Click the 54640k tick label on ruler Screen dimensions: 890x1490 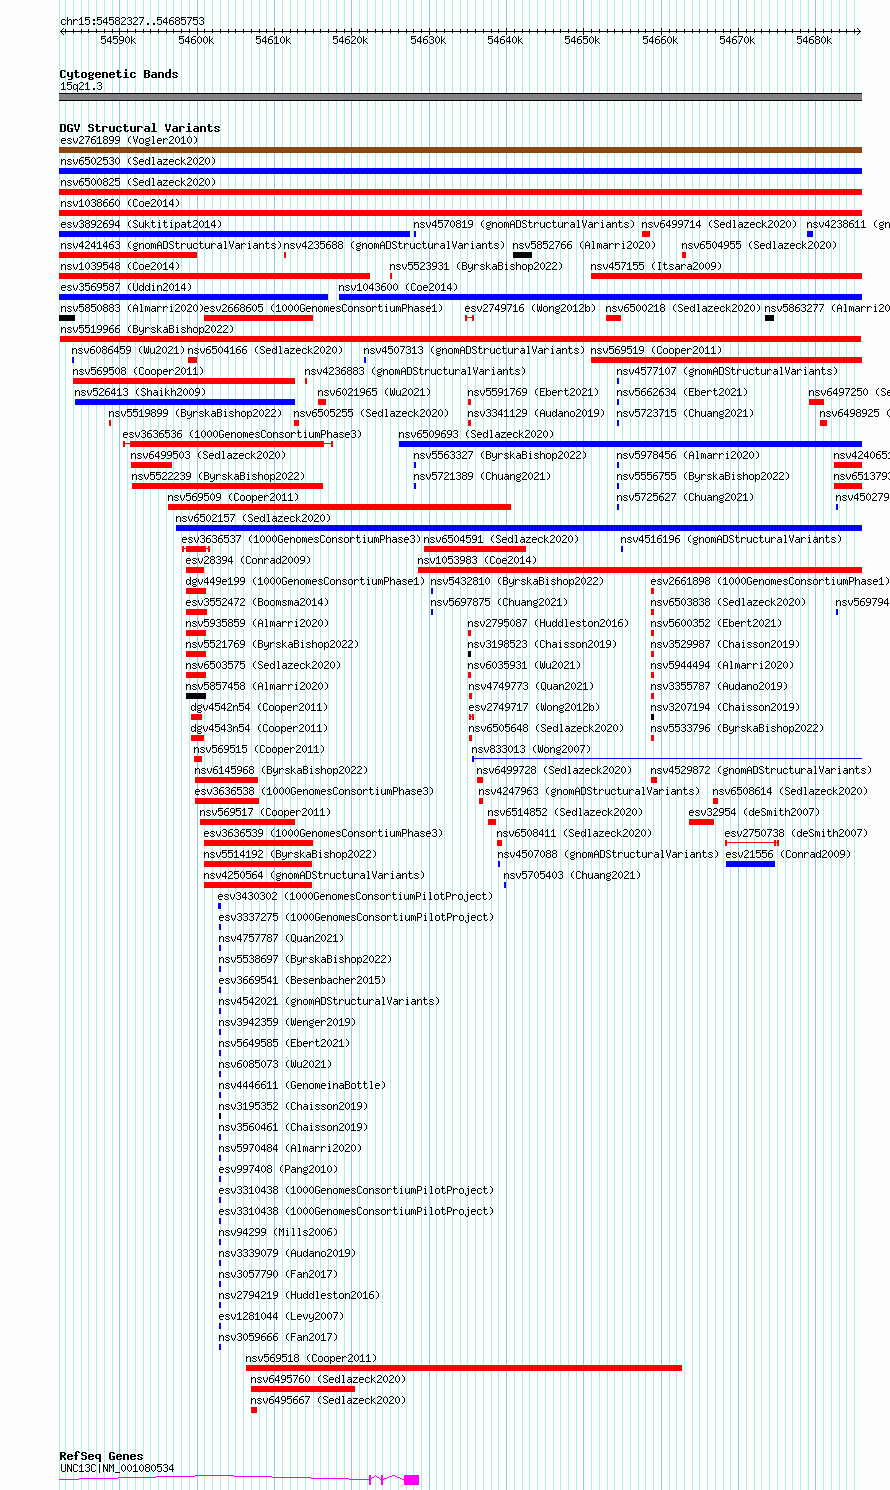[505, 40]
